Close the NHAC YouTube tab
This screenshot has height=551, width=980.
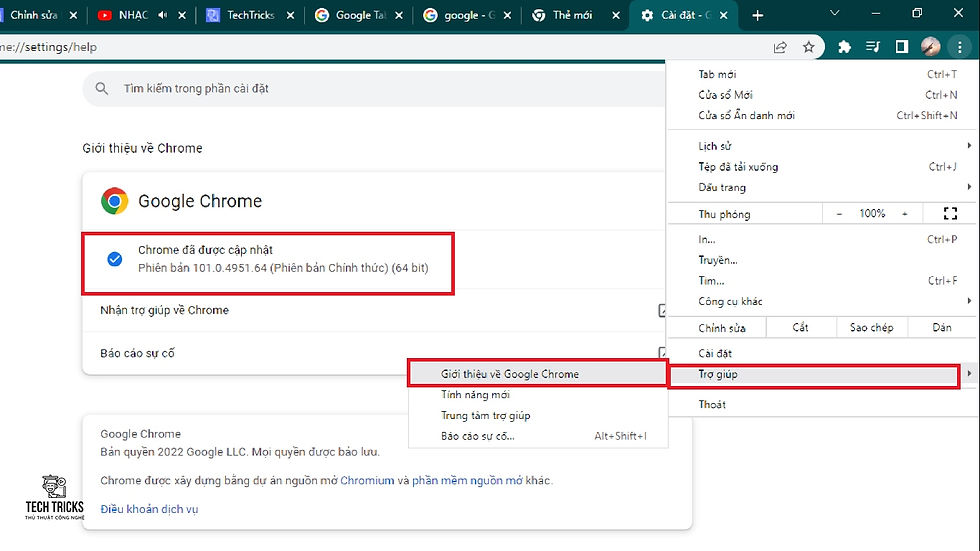click(x=182, y=16)
